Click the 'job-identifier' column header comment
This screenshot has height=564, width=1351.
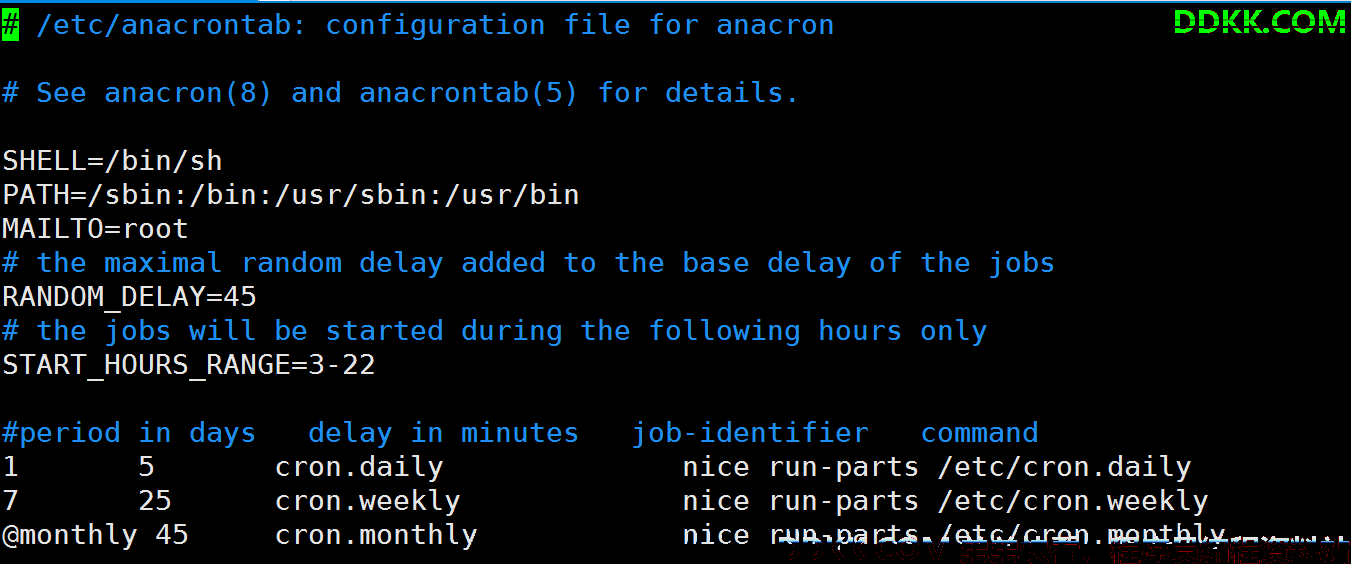(x=750, y=433)
